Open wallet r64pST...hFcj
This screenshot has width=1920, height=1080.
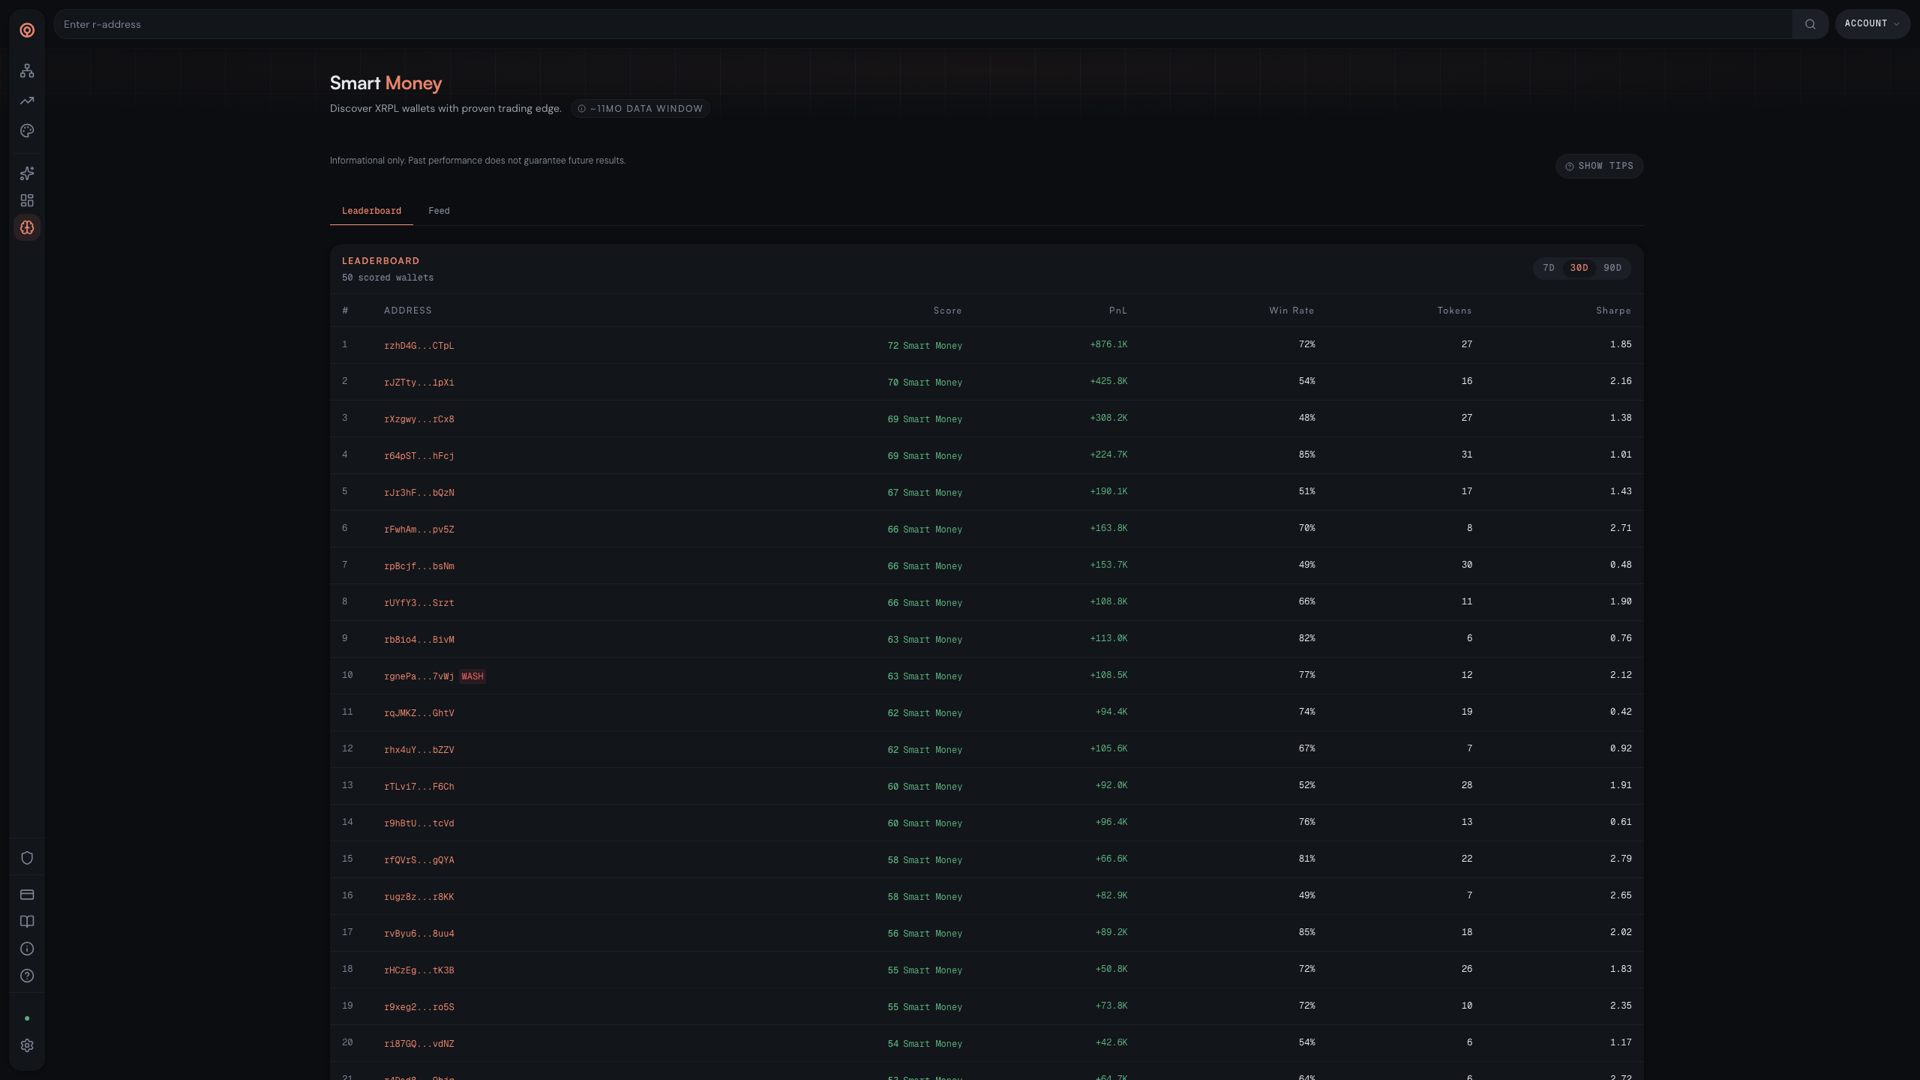(419, 456)
